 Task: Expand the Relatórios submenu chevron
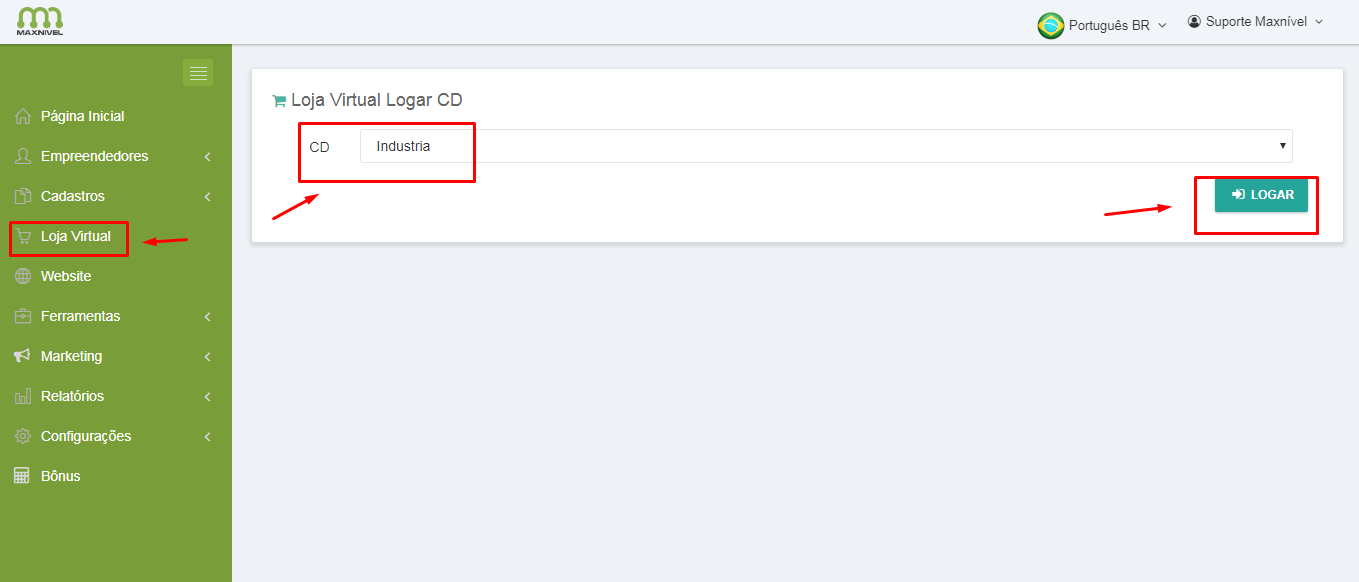click(x=207, y=397)
